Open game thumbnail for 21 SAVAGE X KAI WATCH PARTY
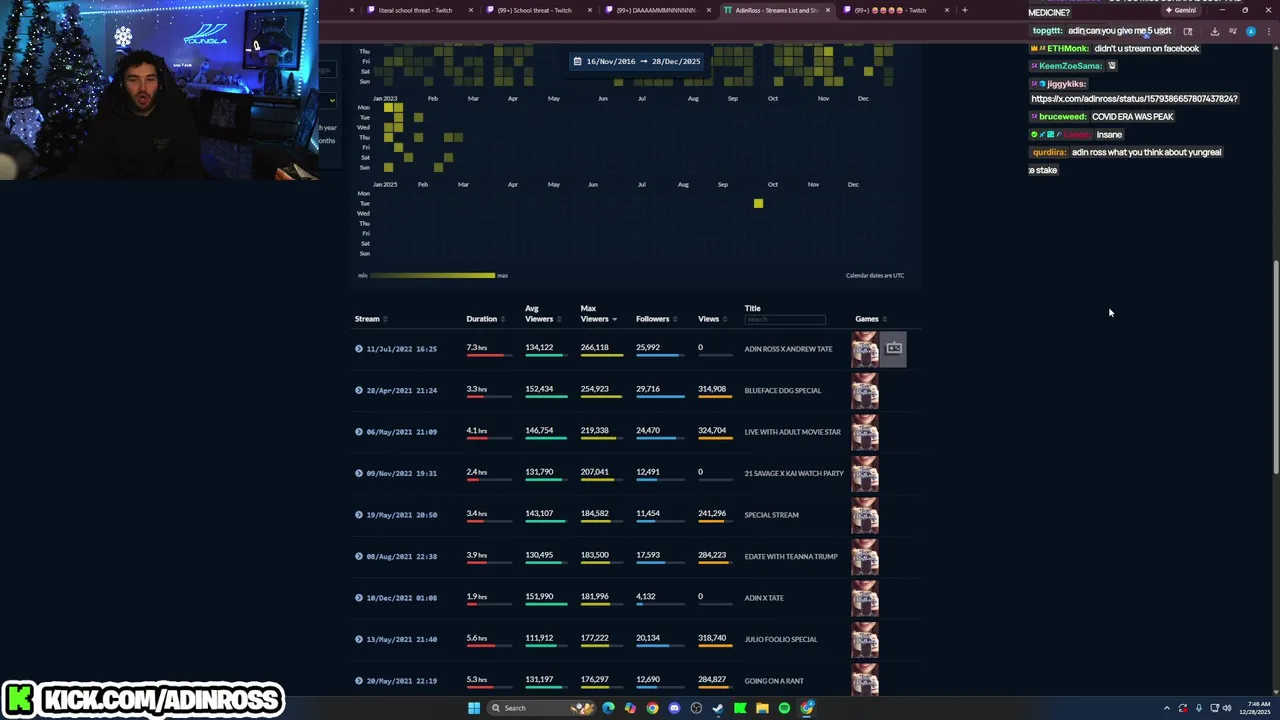1280x720 pixels. [x=865, y=473]
